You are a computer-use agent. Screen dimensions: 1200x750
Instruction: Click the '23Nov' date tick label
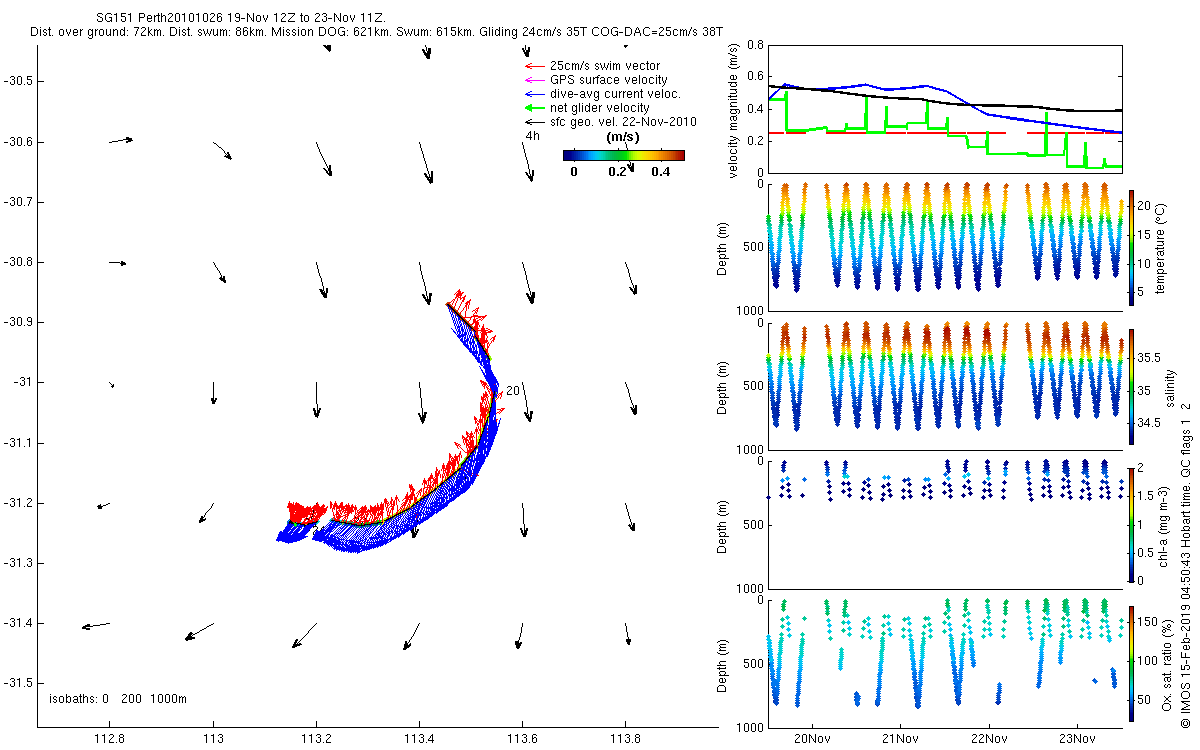pos(1077,740)
